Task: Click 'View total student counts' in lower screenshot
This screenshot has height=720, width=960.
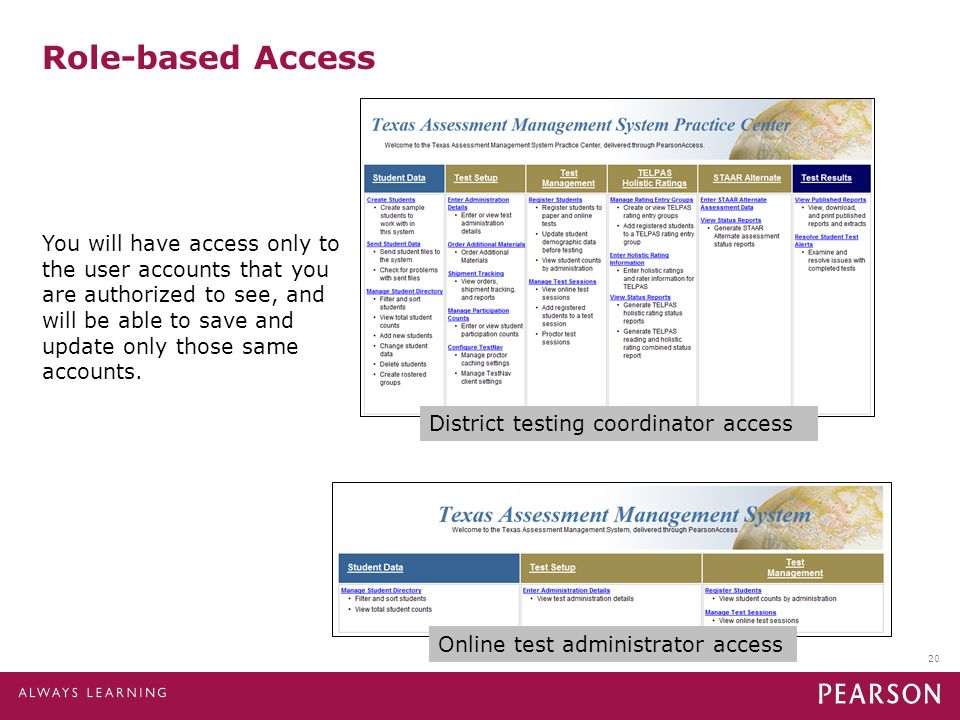Action: pos(393,609)
